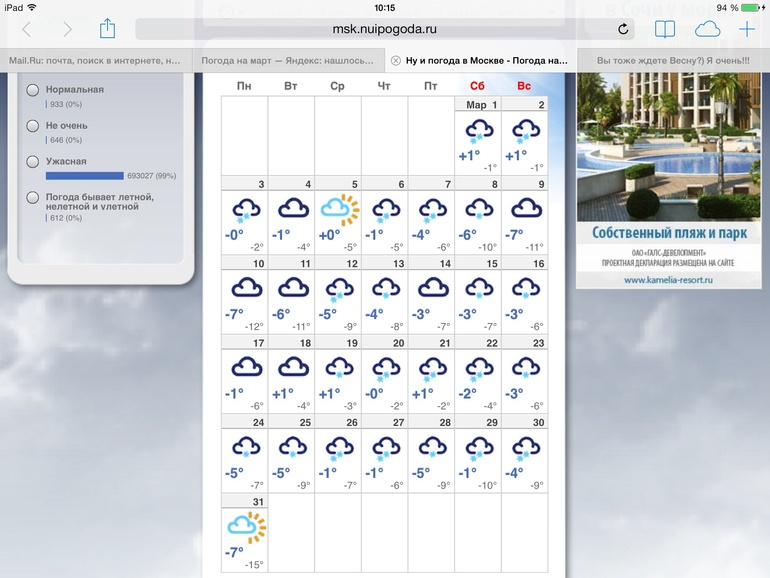This screenshot has height=578, width=770.
Task: Open the bookmarks book icon
Action: click(x=665, y=29)
